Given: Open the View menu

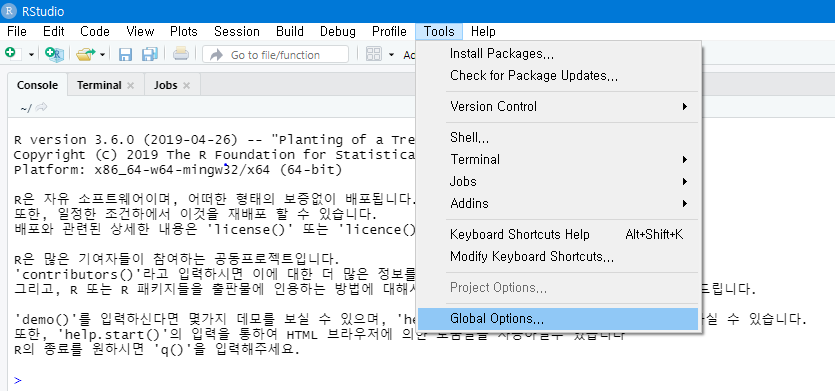Looking at the screenshot, I should [x=141, y=31].
